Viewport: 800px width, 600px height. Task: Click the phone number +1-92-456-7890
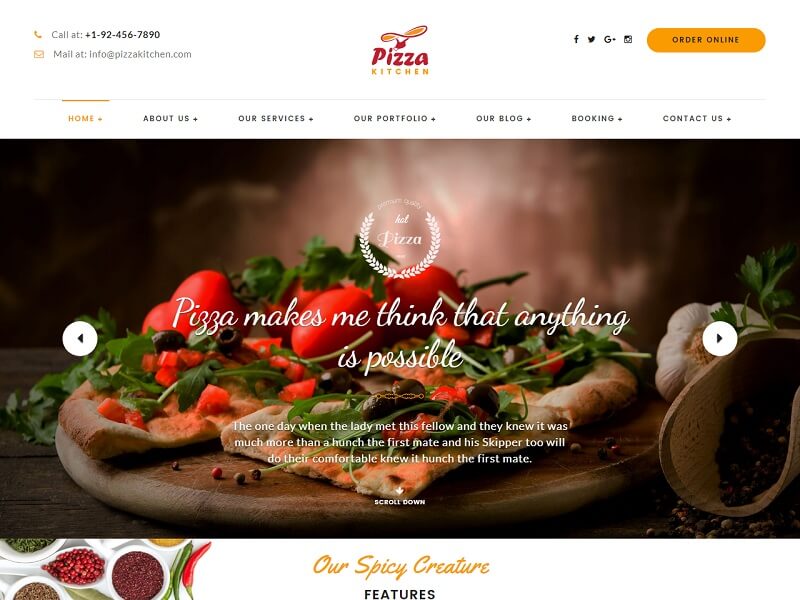(x=122, y=35)
